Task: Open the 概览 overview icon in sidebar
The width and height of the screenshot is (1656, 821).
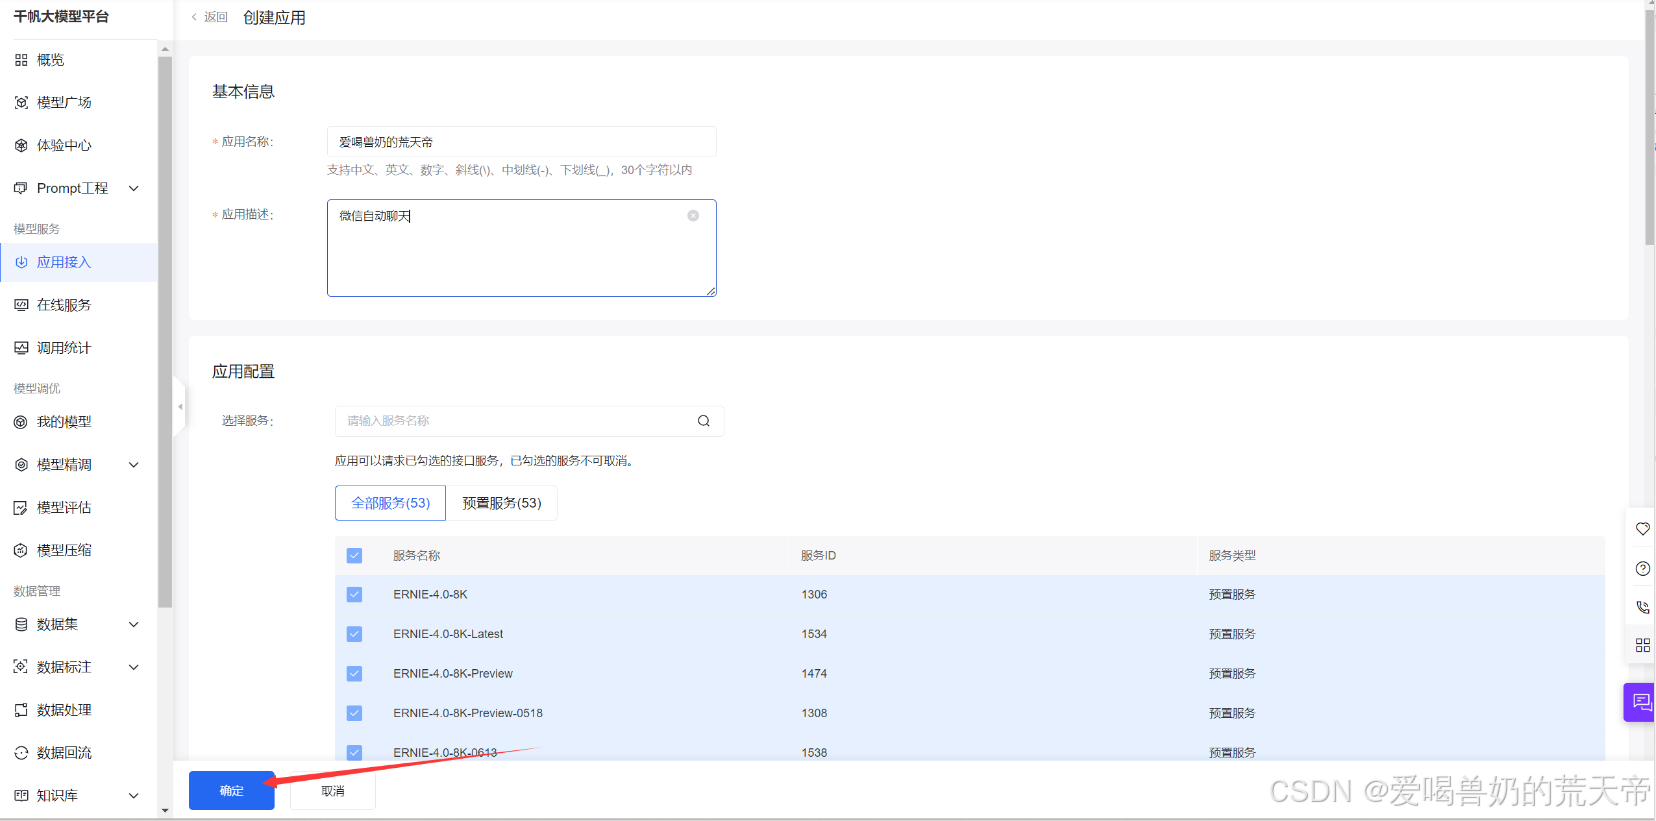Action: point(21,60)
